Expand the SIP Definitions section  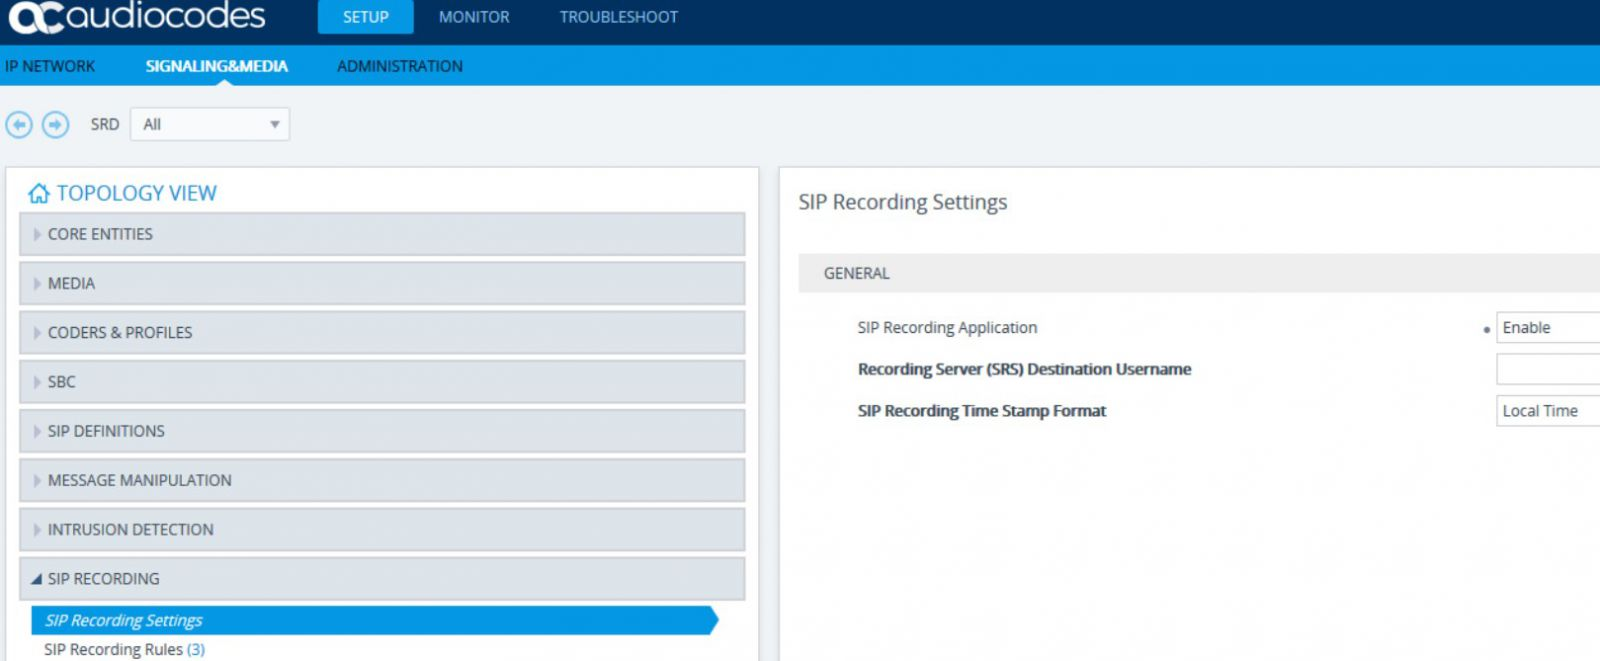pyautogui.click(x=106, y=431)
